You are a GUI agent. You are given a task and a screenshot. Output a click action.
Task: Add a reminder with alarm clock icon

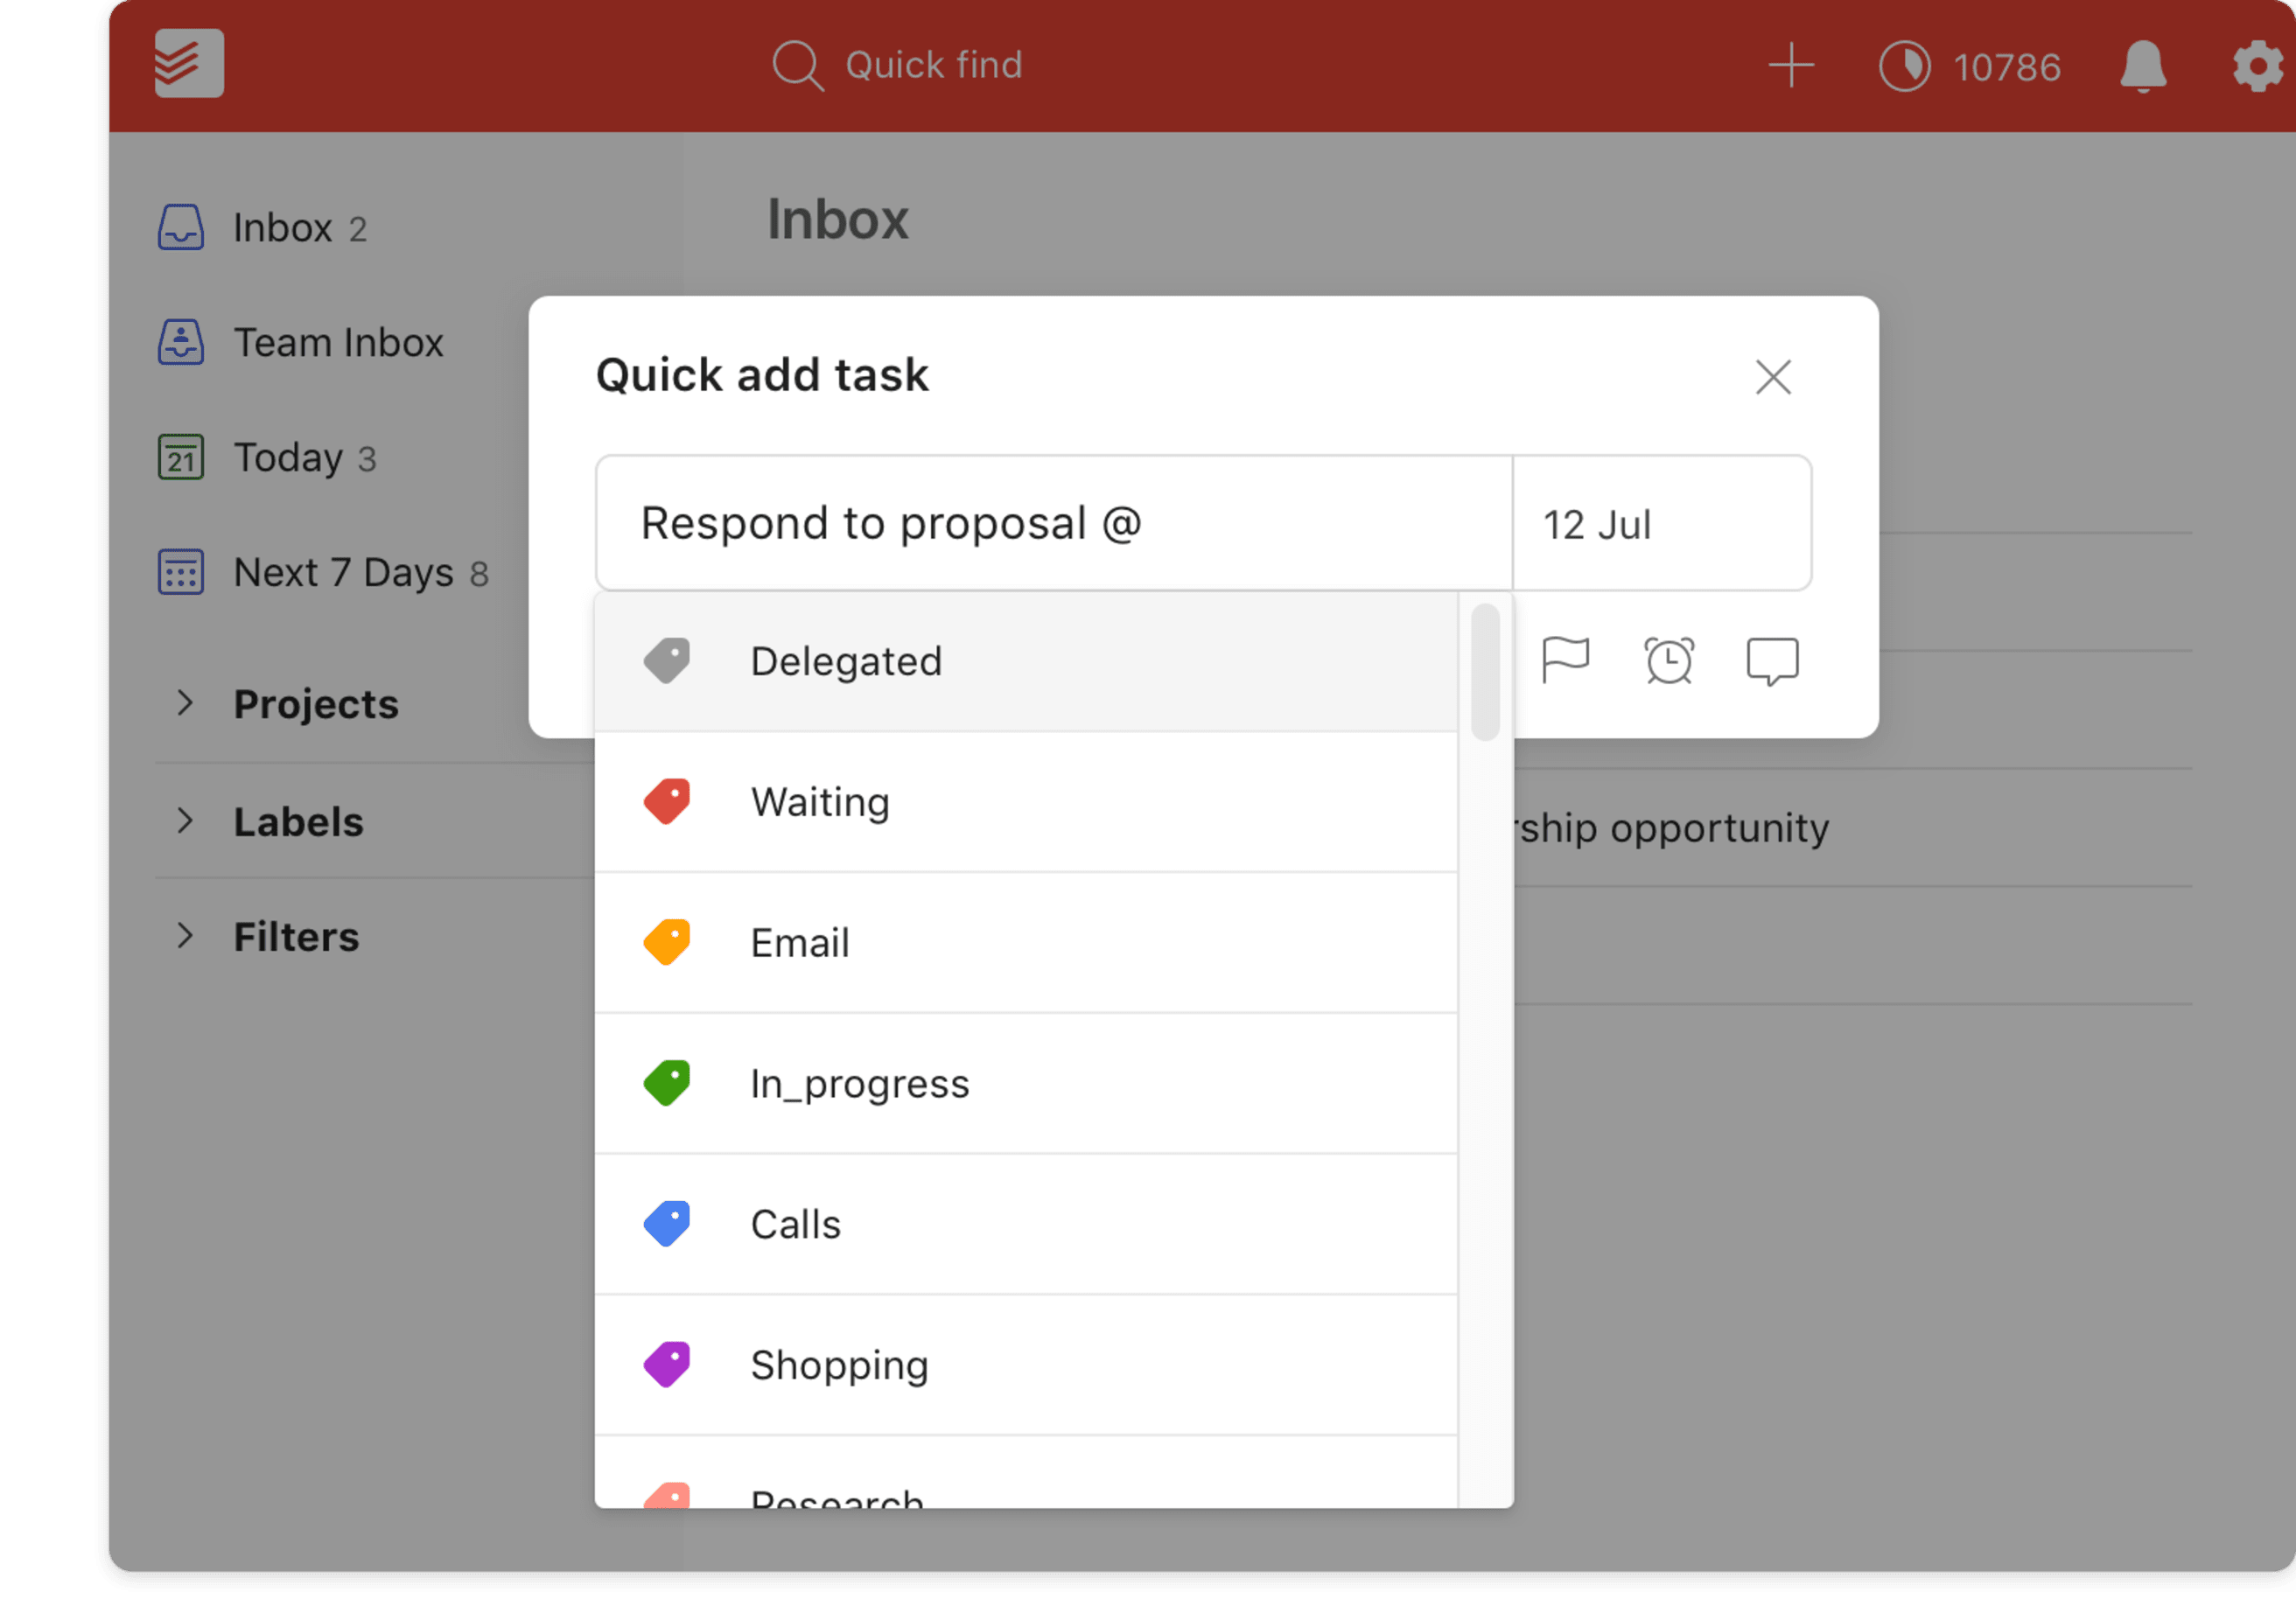(1669, 660)
